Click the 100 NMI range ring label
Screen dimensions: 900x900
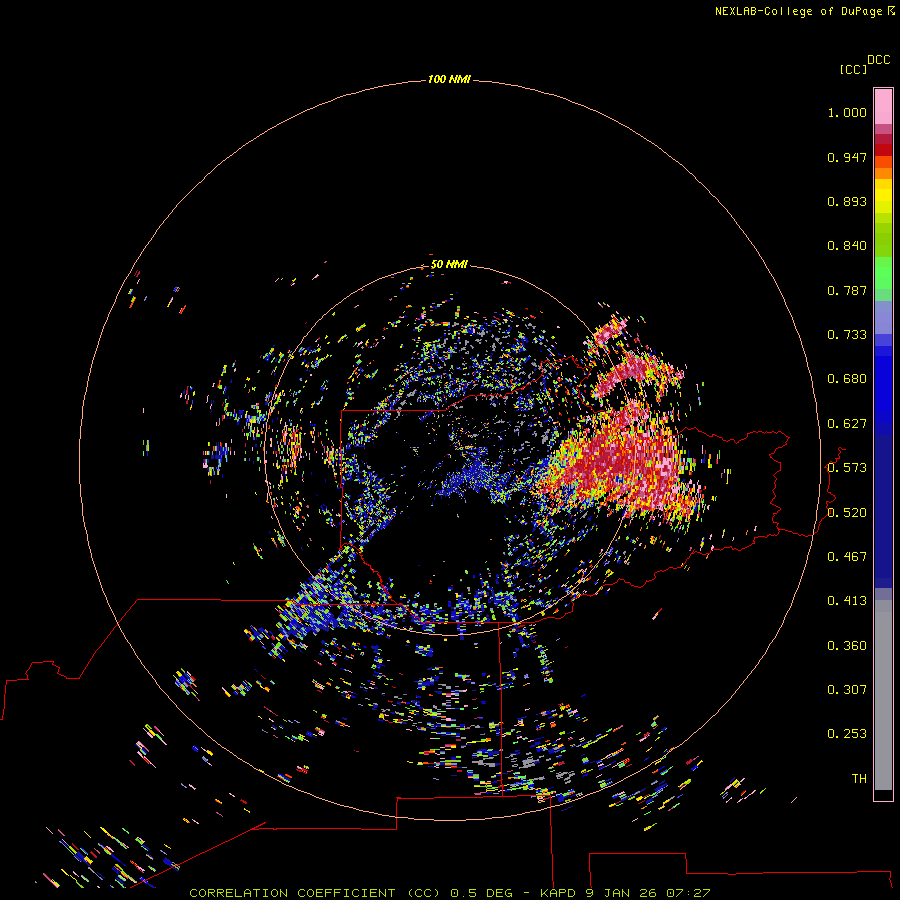(x=449, y=79)
